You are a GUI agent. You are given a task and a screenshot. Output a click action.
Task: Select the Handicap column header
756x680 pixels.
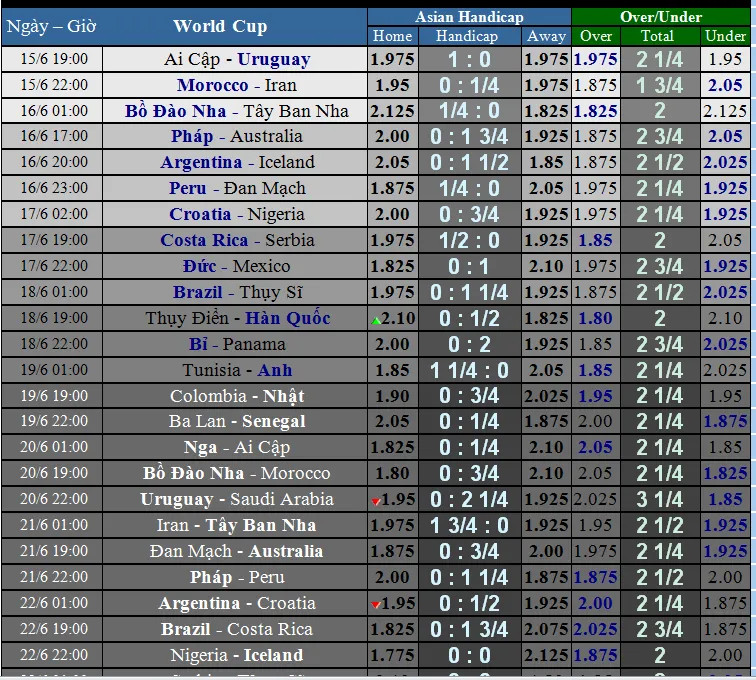point(467,36)
